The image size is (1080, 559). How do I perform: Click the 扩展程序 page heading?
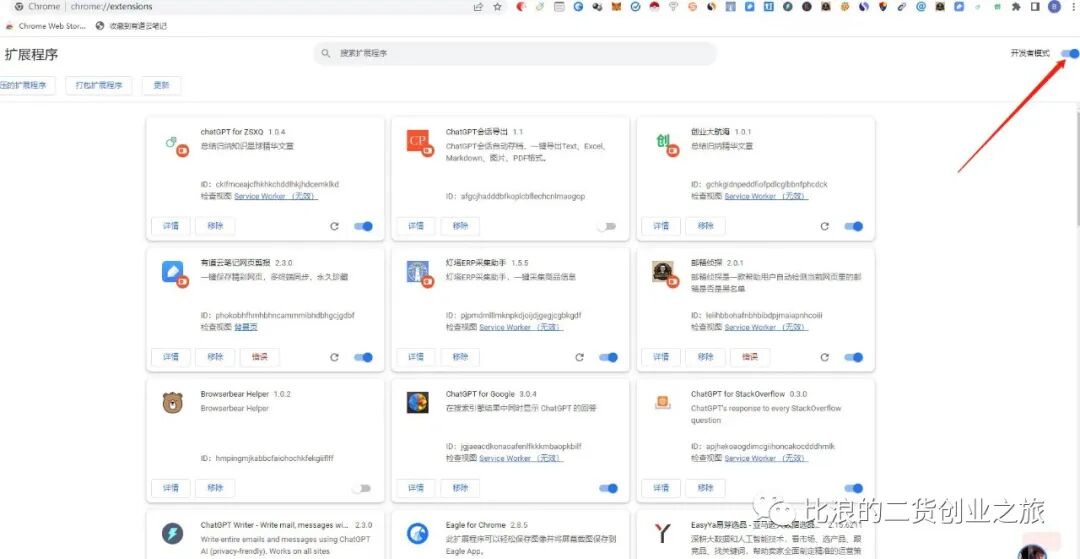click(x=32, y=54)
